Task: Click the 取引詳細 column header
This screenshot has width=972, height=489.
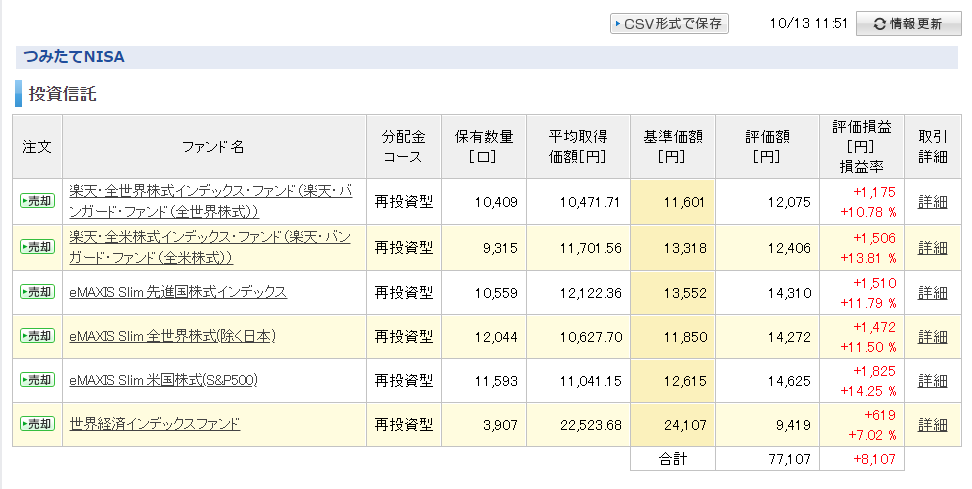Action: tap(932, 147)
